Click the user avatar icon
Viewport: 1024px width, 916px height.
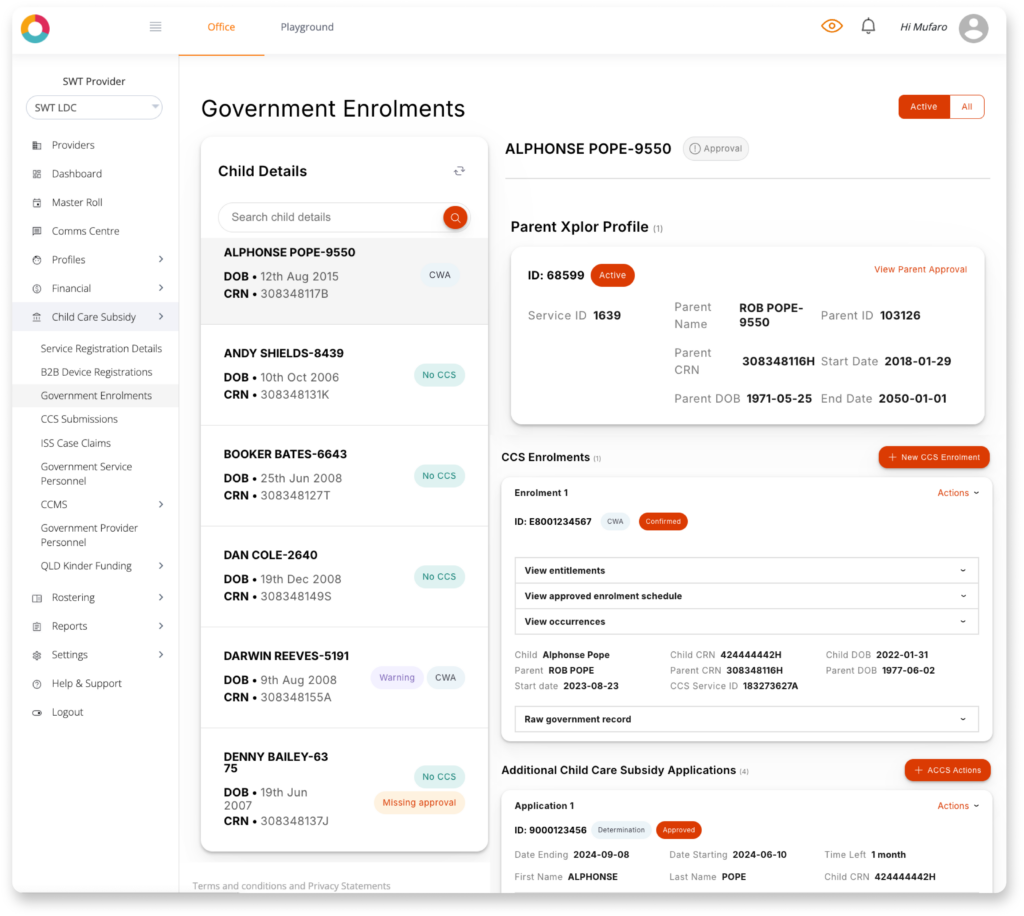click(x=973, y=28)
